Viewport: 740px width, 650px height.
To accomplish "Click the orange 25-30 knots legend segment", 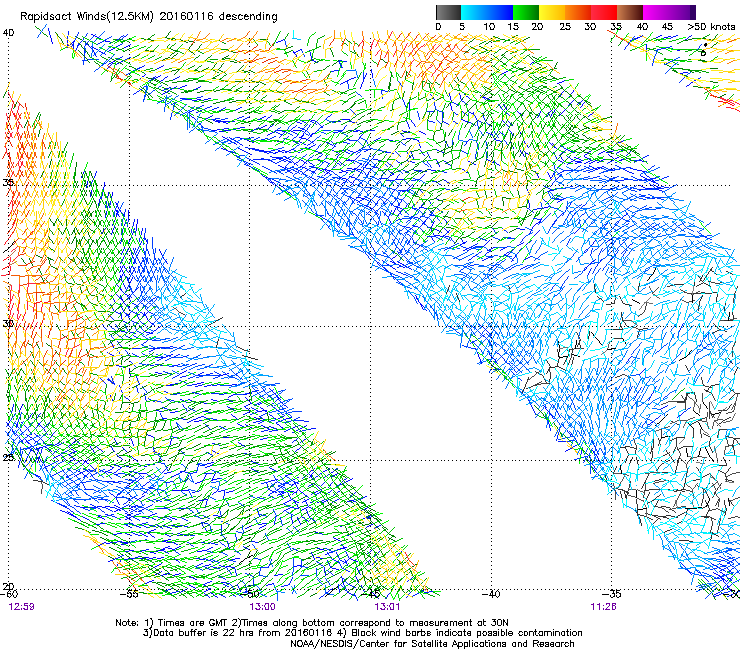I will (x=578, y=12).
